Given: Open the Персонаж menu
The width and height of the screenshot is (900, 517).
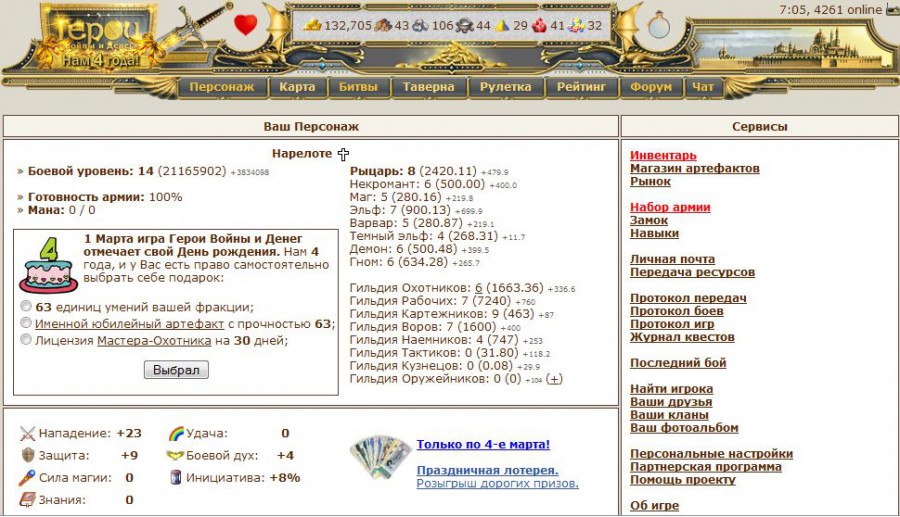Looking at the screenshot, I should coord(222,87).
